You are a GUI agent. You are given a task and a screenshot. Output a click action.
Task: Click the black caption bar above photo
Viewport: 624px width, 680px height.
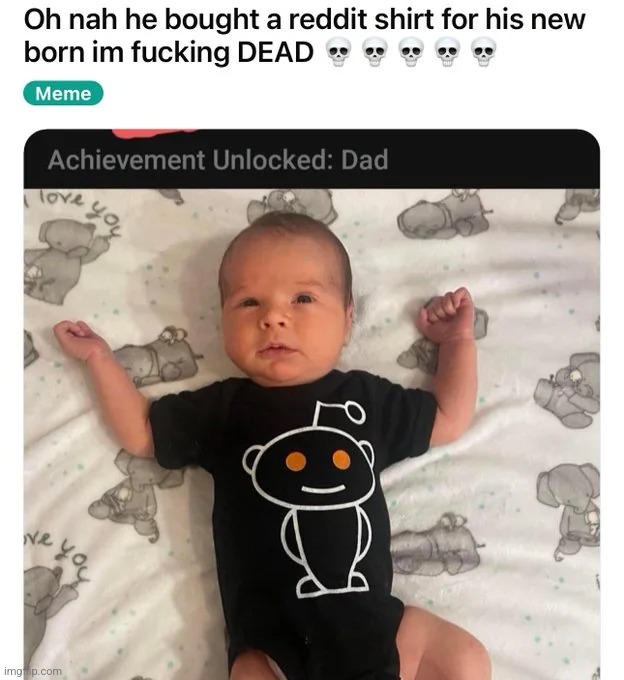click(312, 159)
